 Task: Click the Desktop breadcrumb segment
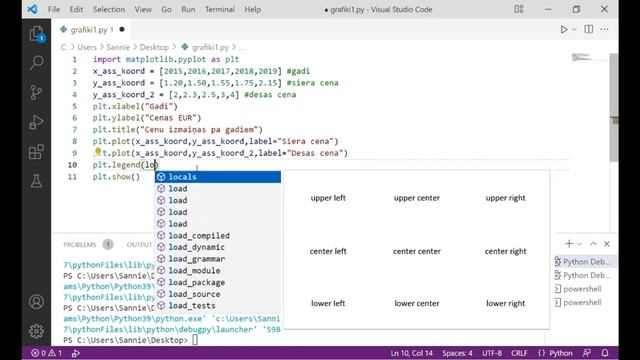tap(154, 47)
